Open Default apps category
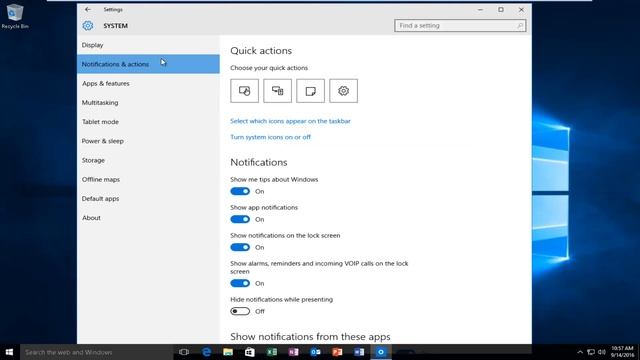The image size is (640, 360). [148, 198]
